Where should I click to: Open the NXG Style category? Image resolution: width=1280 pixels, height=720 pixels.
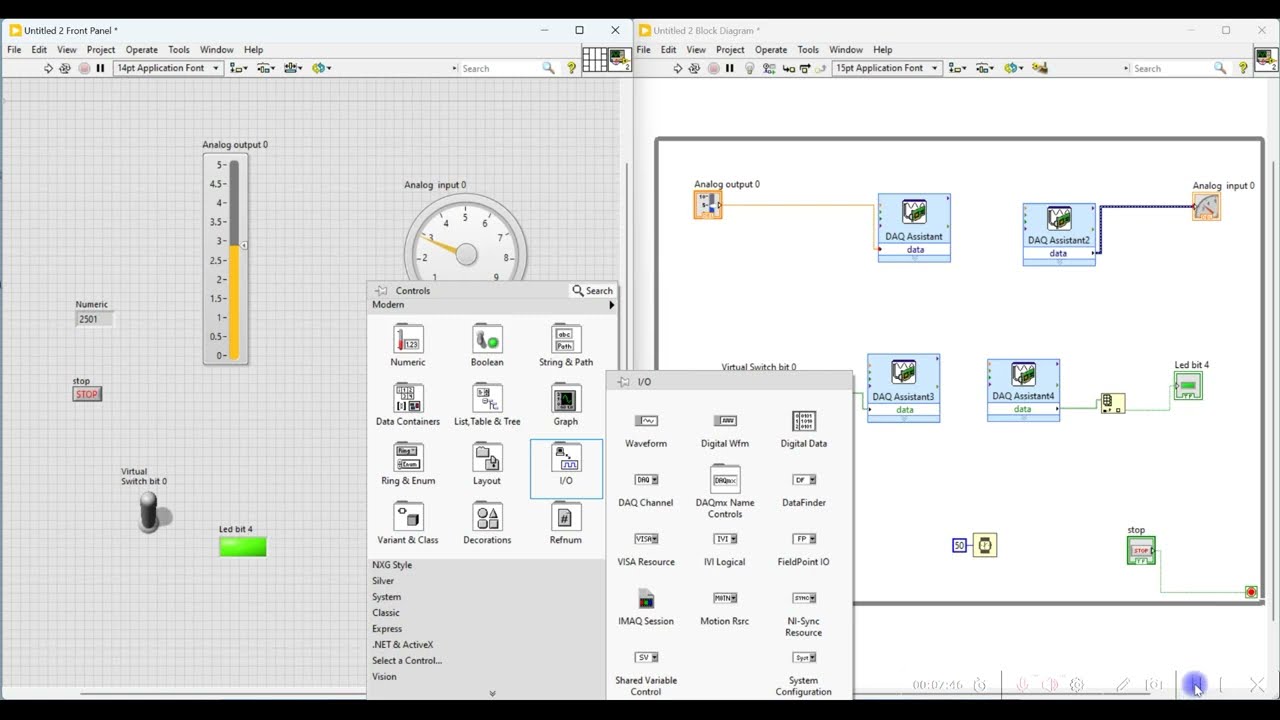(x=392, y=565)
